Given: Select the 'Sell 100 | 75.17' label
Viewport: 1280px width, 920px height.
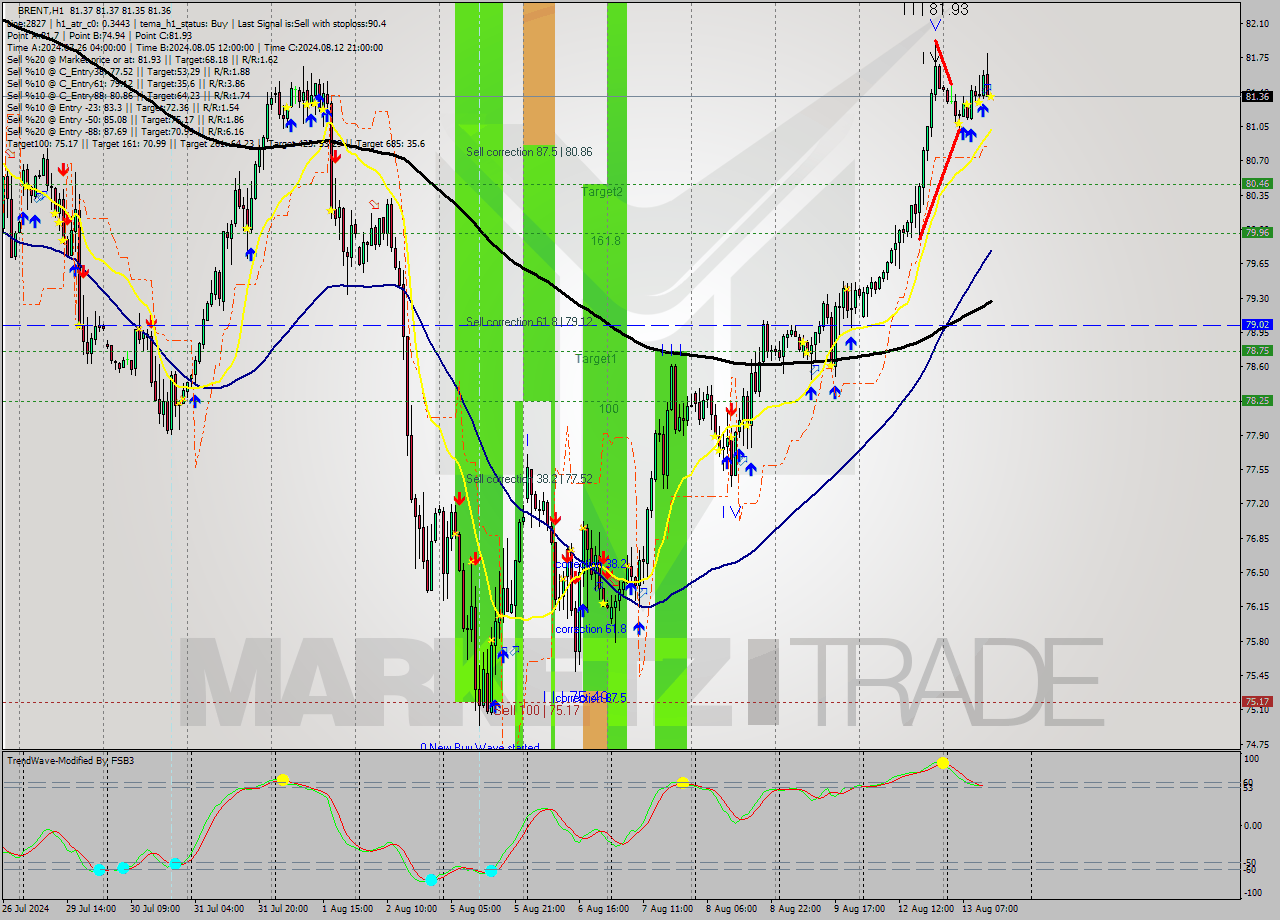Looking at the screenshot, I should tap(537, 710).
